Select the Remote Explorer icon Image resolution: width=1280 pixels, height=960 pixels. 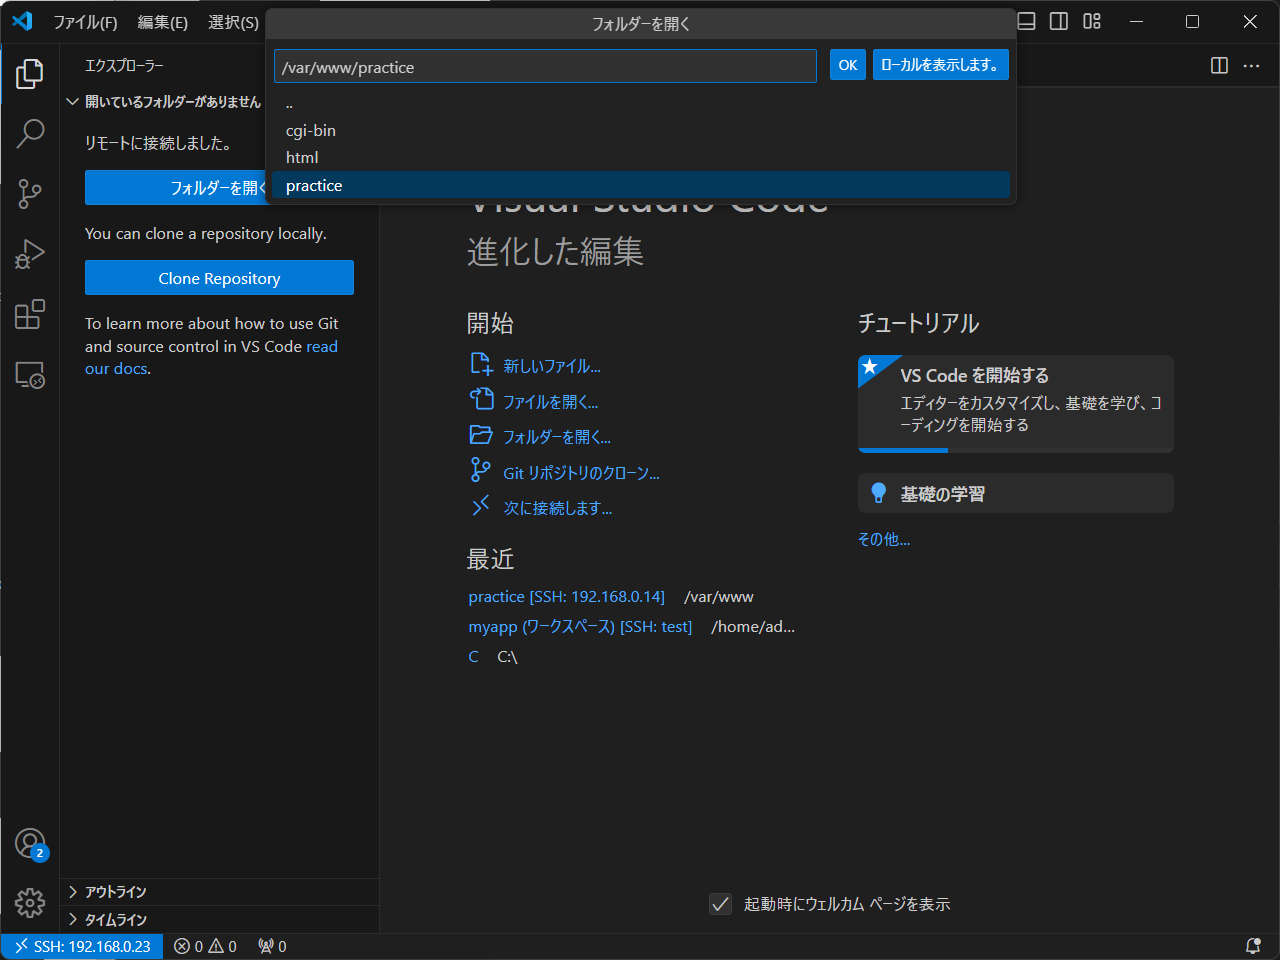(30, 374)
